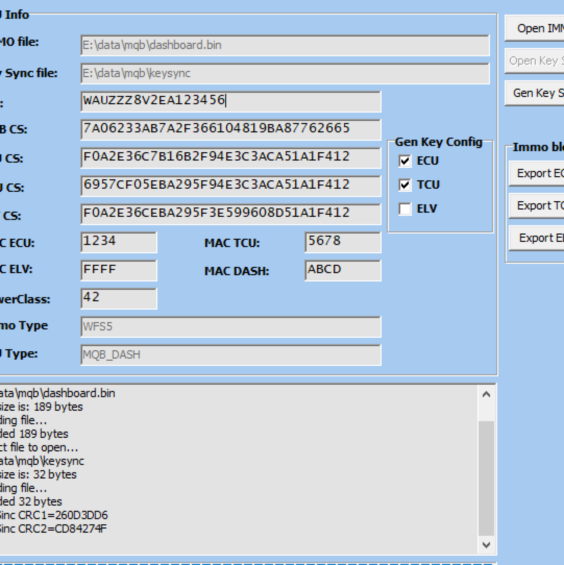The height and width of the screenshot is (565, 564).
Task: Click the MAC DASH label
Action: (237, 271)
